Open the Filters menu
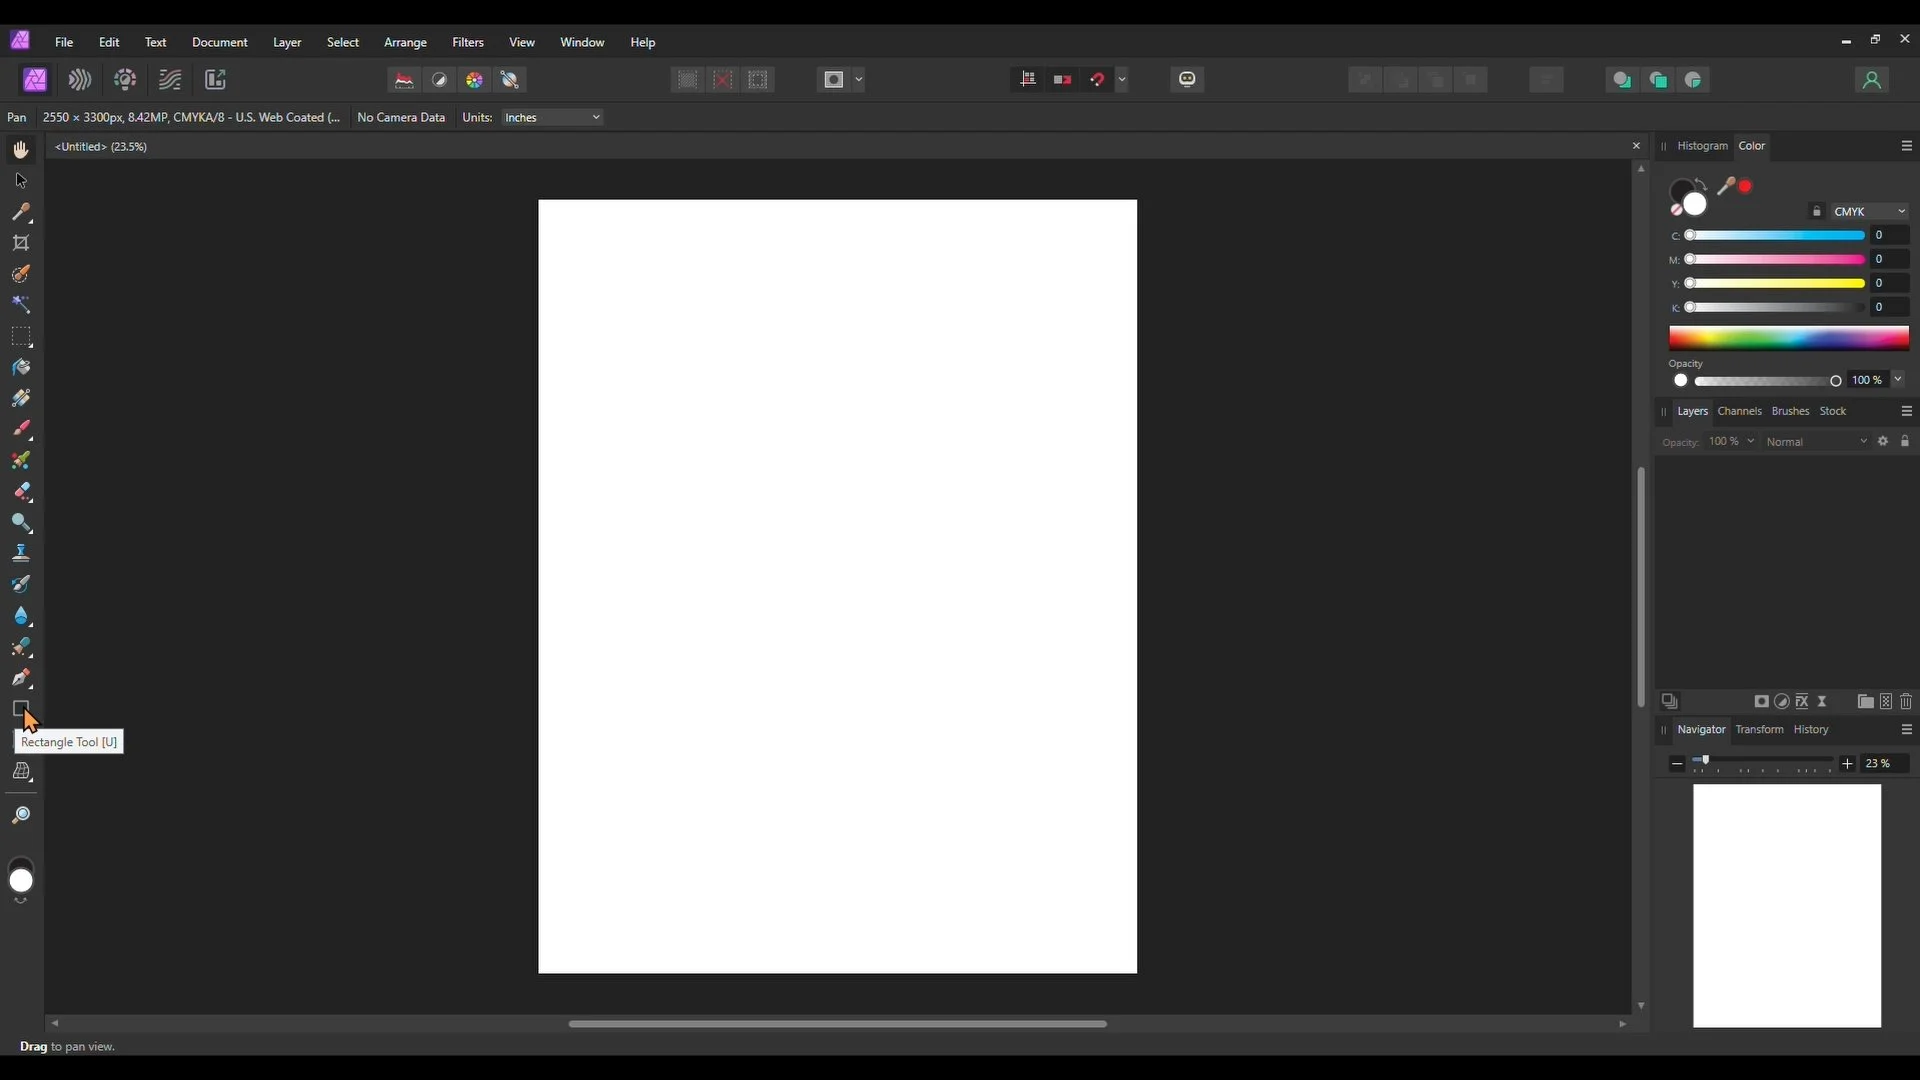1920x1080 pixels. [467, 42]
